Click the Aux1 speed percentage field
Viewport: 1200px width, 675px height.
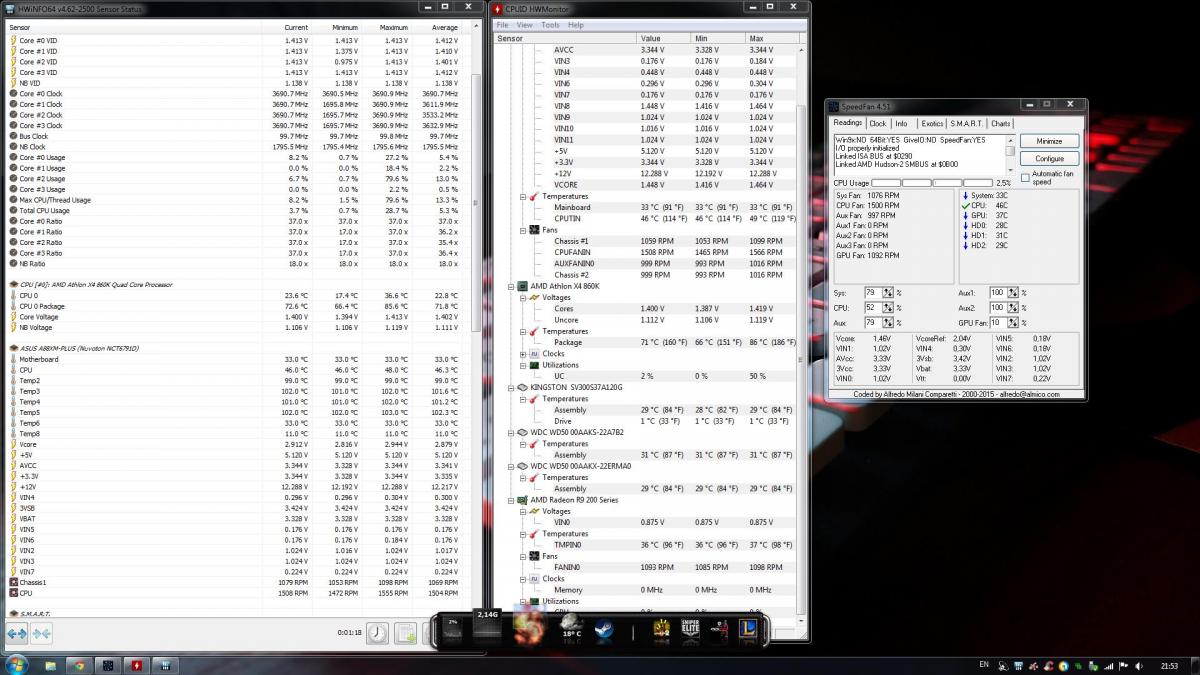998,293
